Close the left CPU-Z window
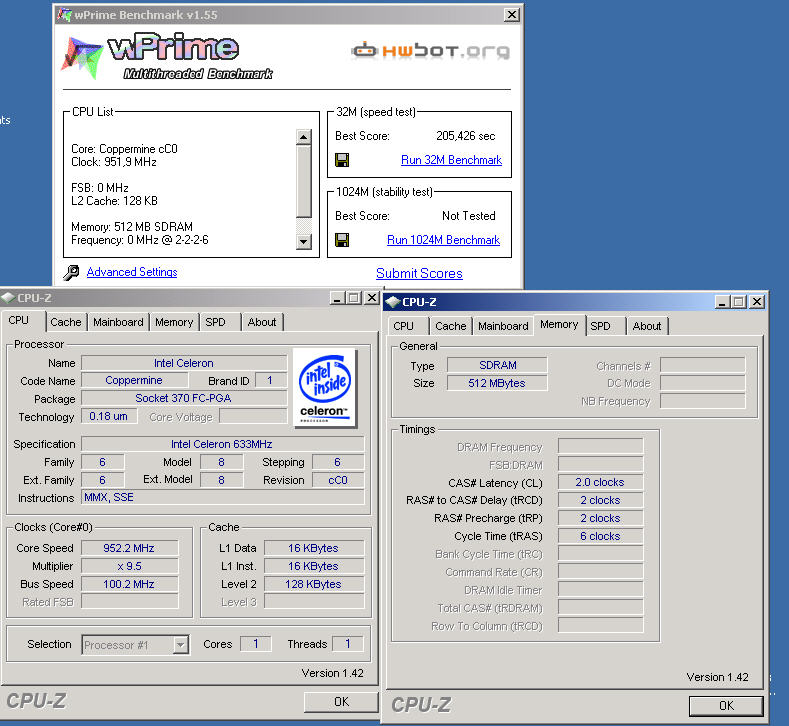Screen dimensions: 789x726 [371, 298]
